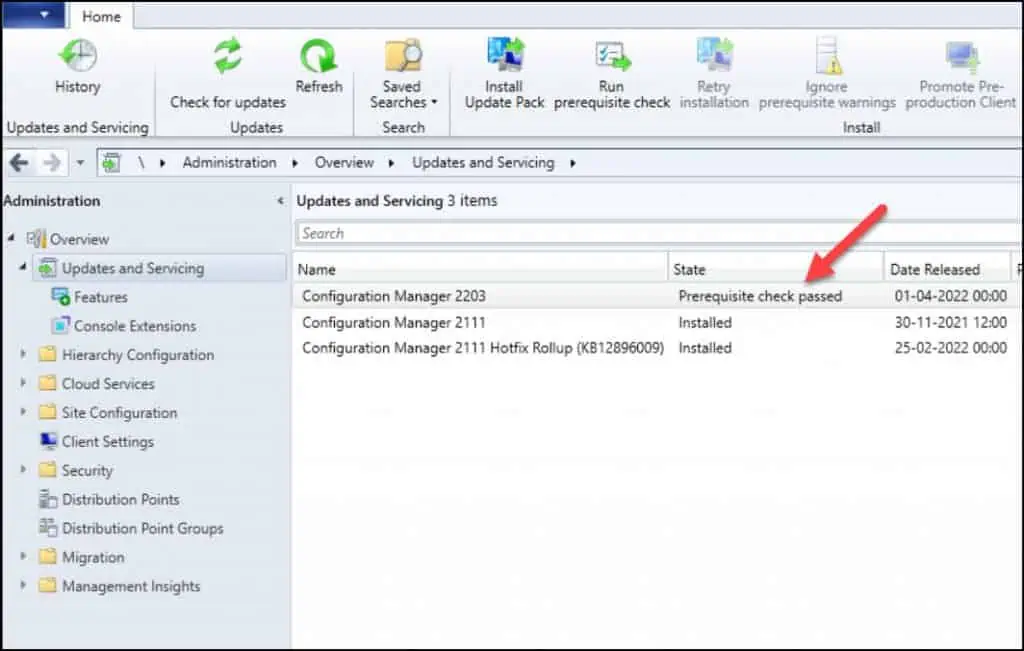Click the Check for updates icon
The width and height of the screenshot is (1024, 651).
227,56
